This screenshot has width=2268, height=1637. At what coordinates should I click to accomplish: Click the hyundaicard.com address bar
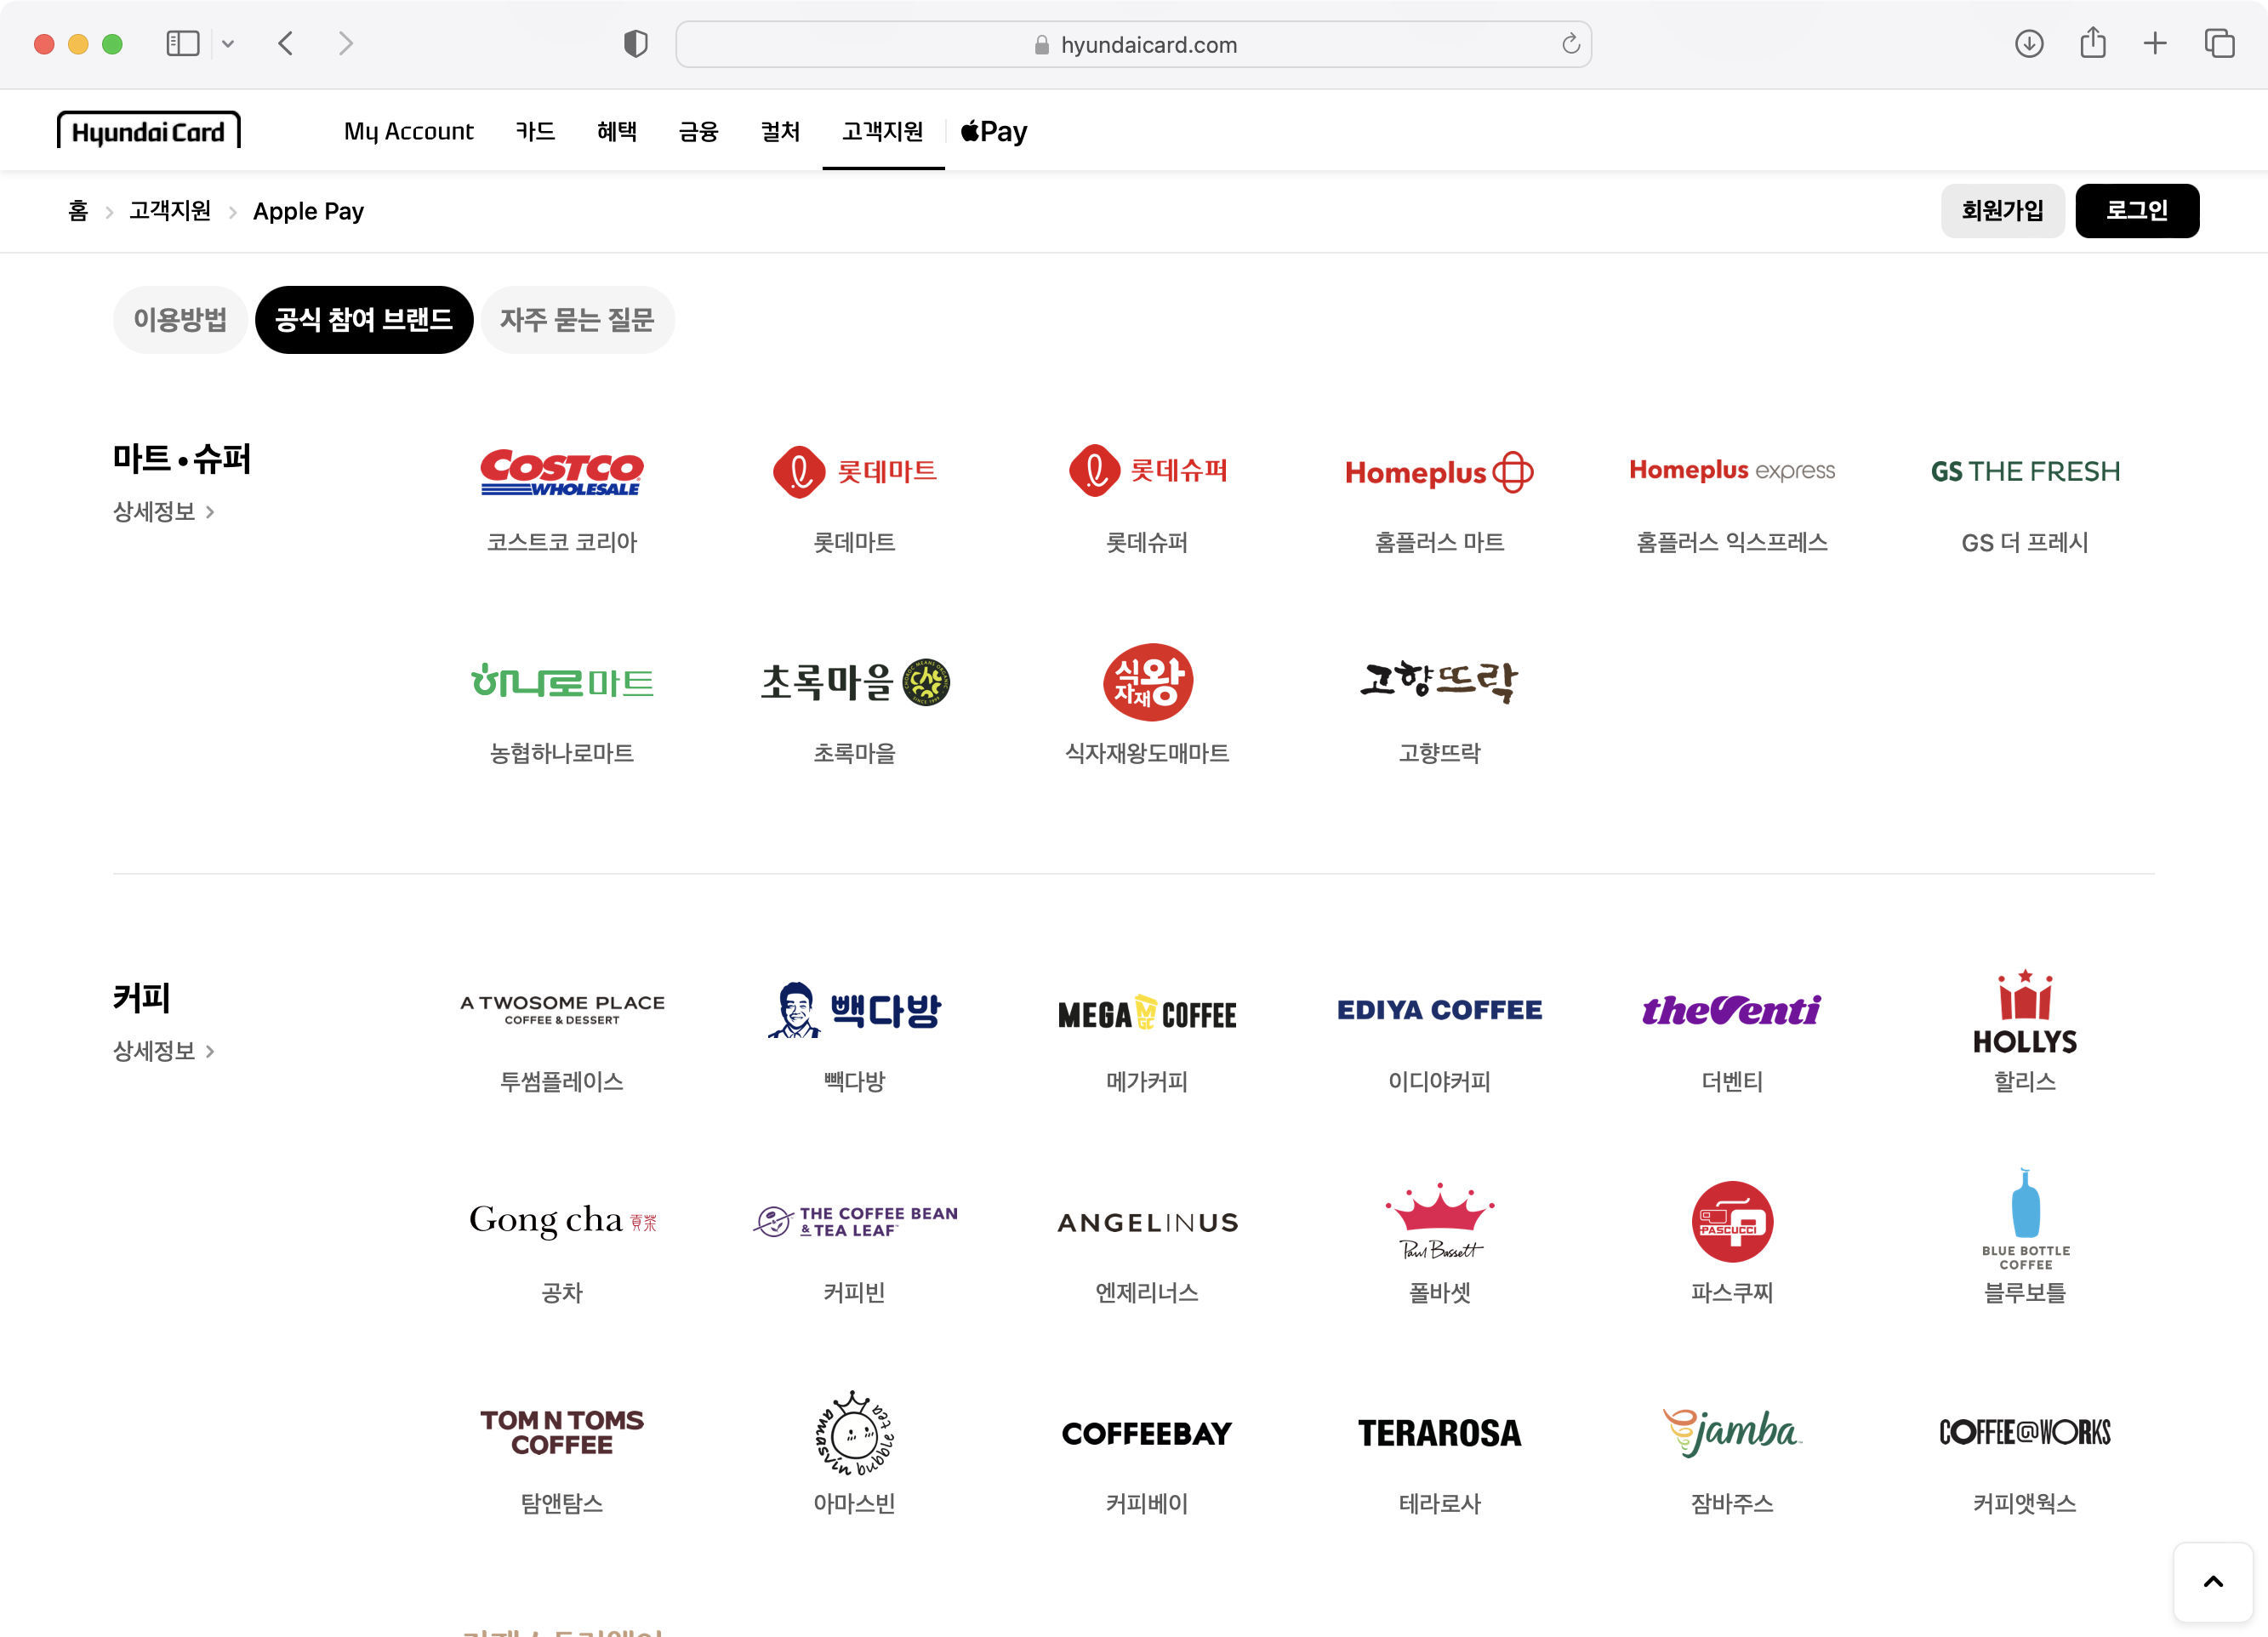(1133, 45)
